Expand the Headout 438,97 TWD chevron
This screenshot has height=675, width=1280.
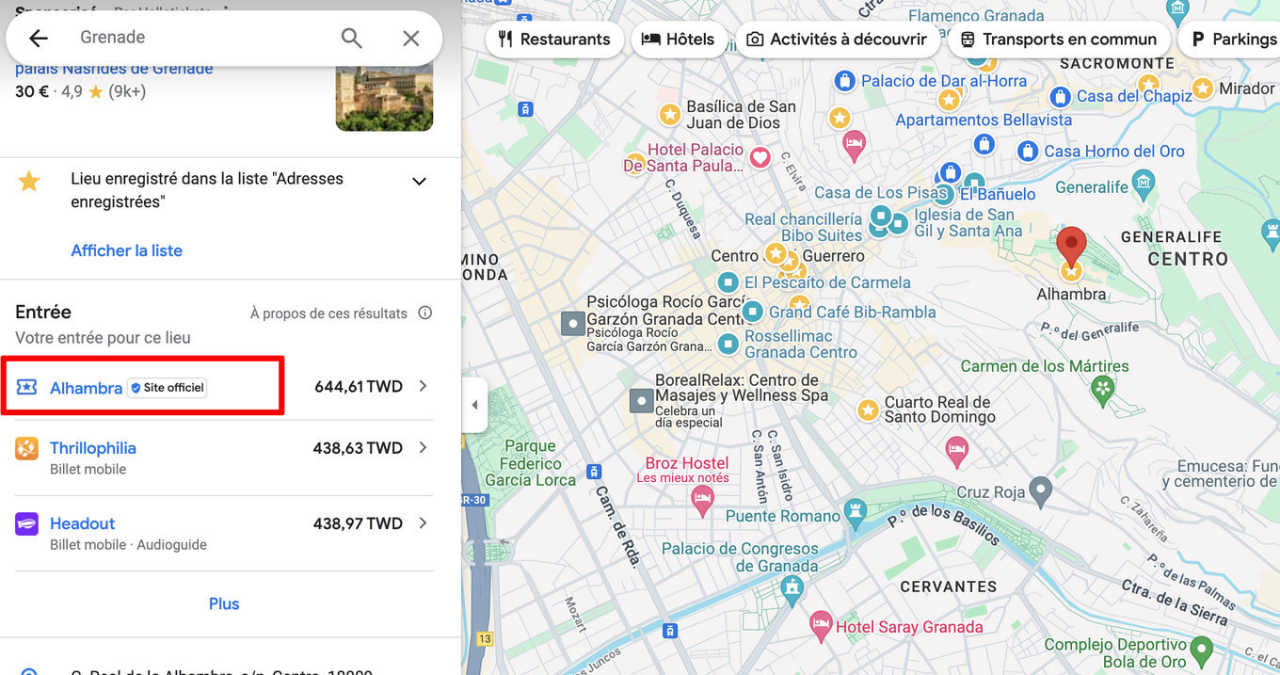click(422, 523)
